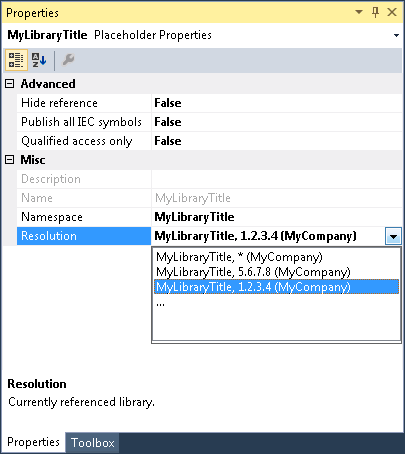Click the Namespace value MyLibraryTitle
The height and width of the screenshot is (454, 405).
pyautogui.click(x=194, y=217)
